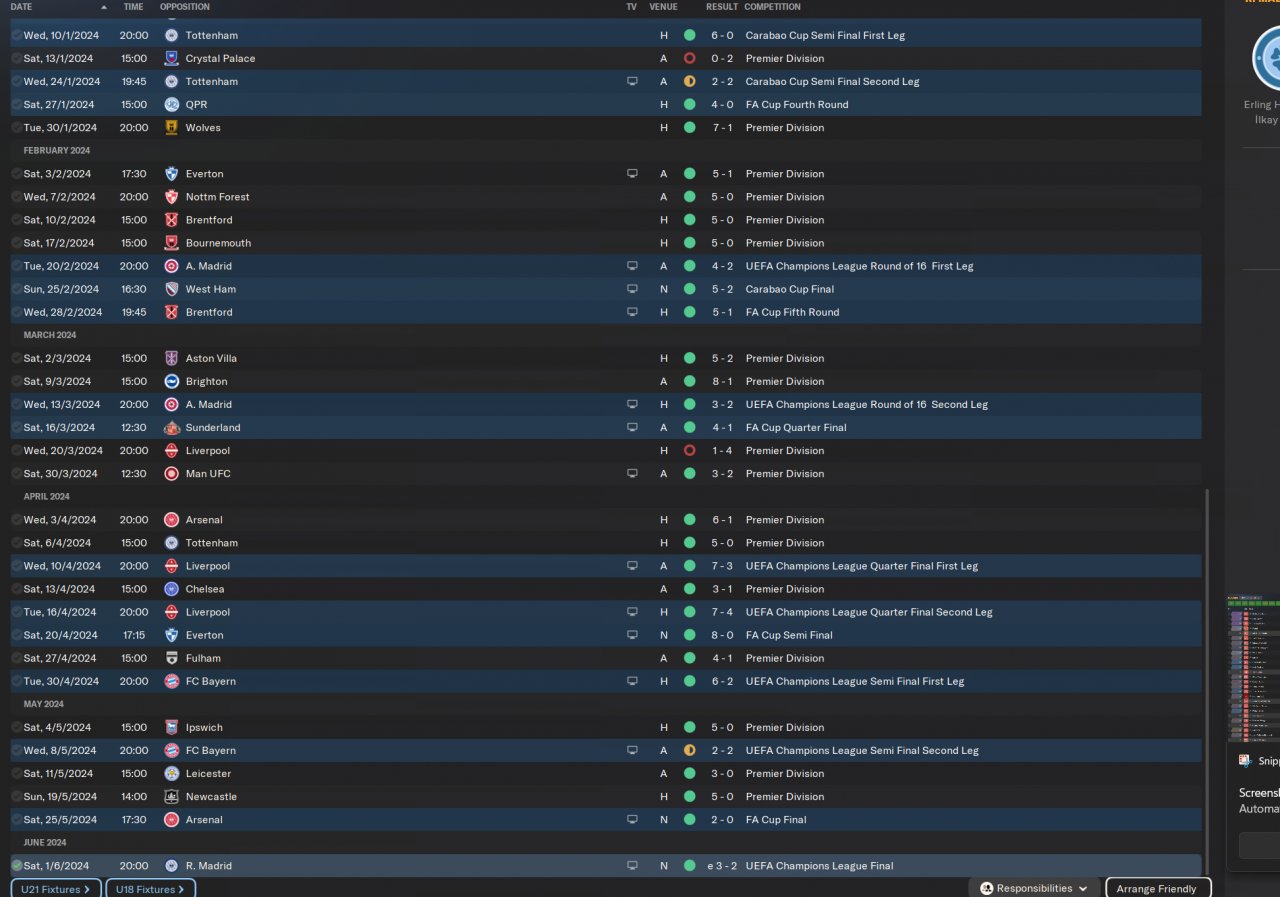The height and width of the screenshot is (897, 1280).
Task: Toggle the circle marker beside Wed, 10/1/2024
Action: coord(17,35)
